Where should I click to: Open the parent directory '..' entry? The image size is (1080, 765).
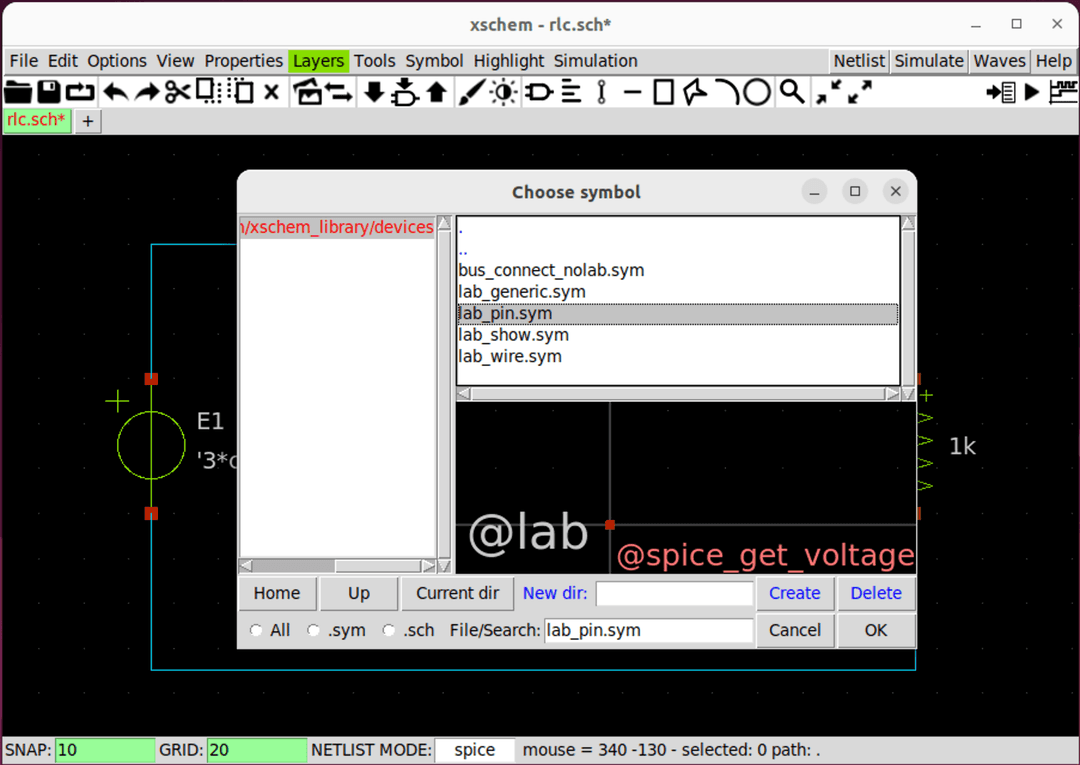click(463, 249)
